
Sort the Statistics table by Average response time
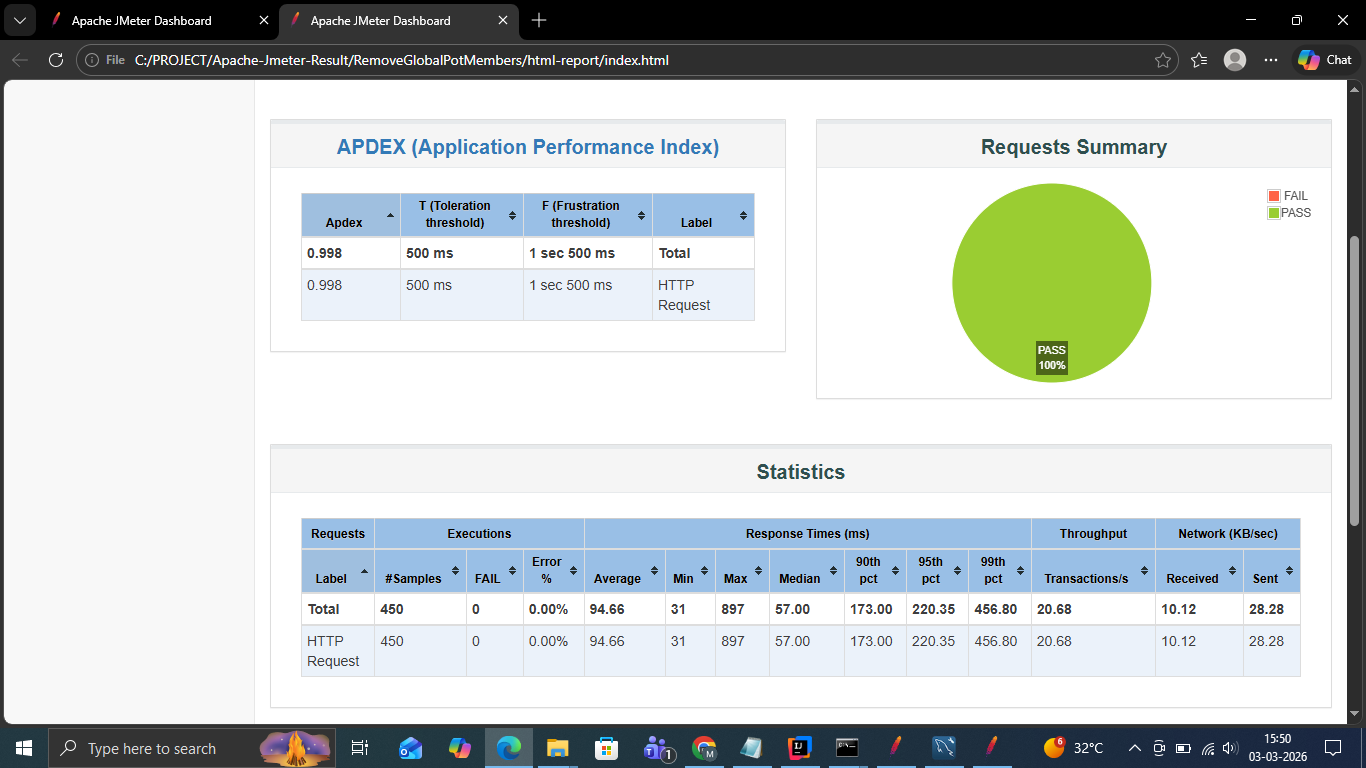point(624,571)
